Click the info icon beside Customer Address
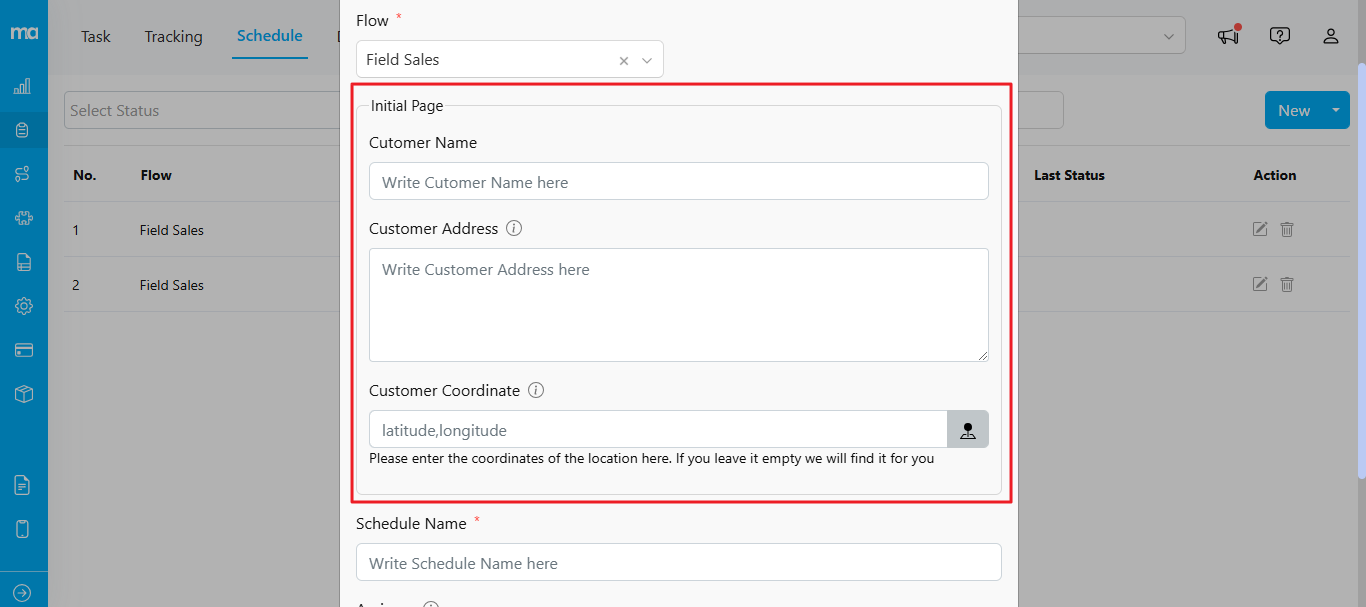 (x=514, y=228)
